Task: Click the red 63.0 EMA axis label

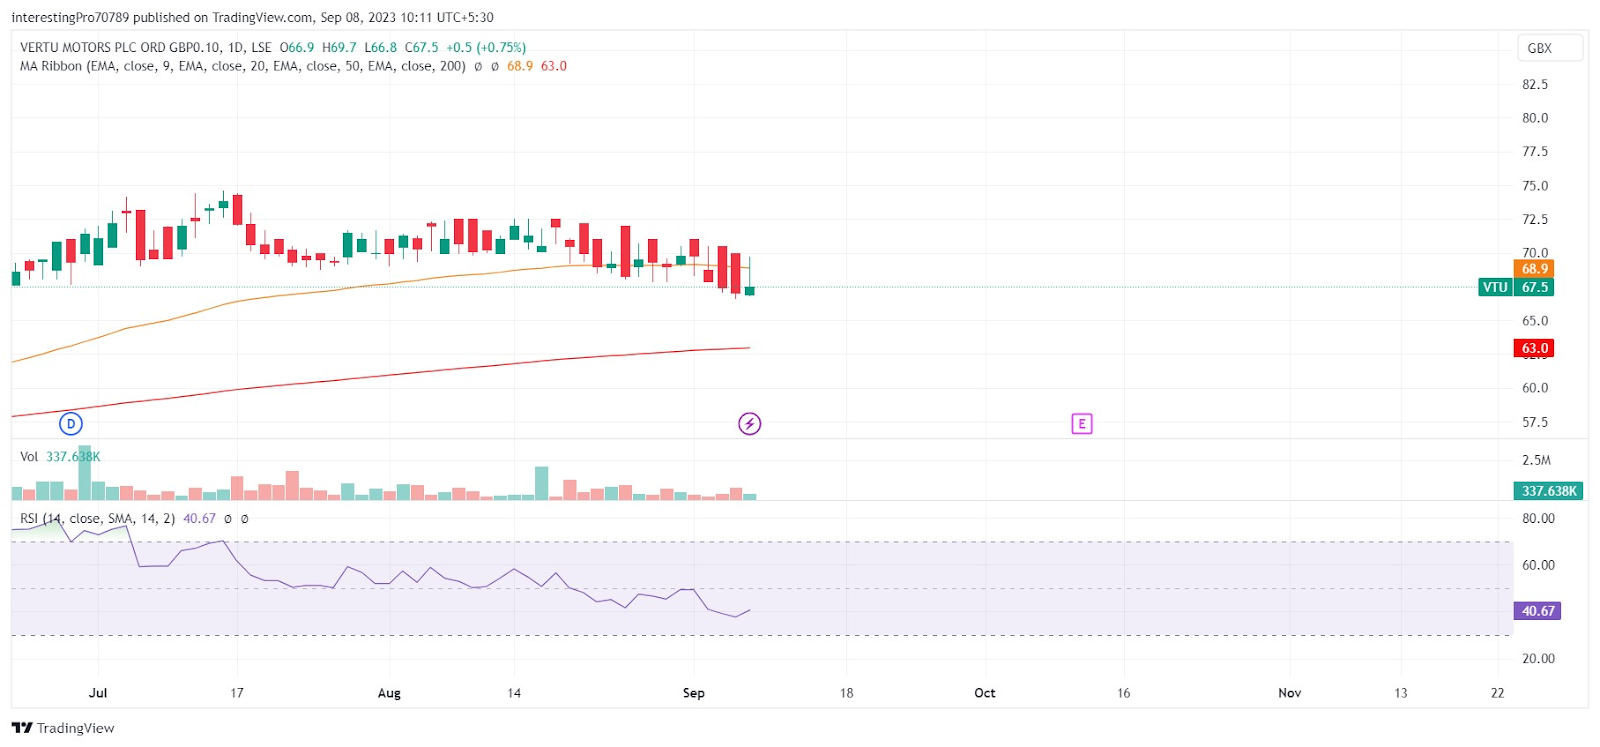Action: [1535, 348]
